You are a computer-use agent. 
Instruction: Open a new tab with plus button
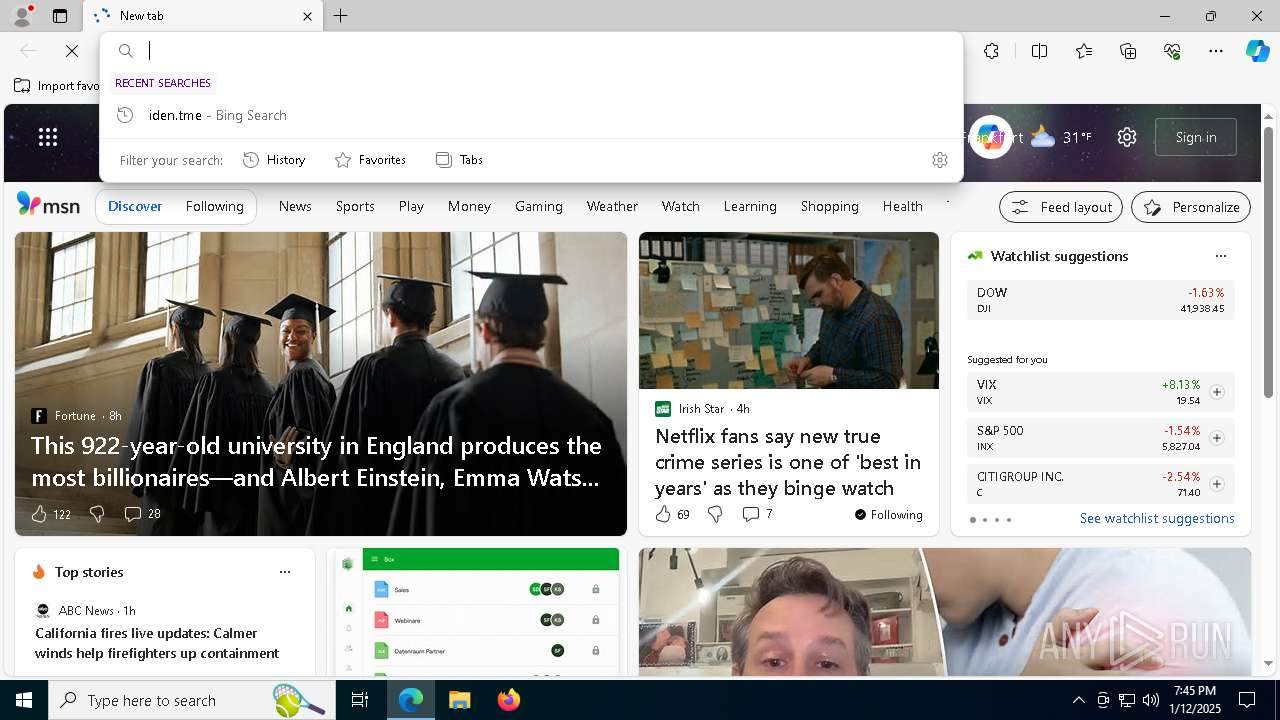click(x=341, y=16)
